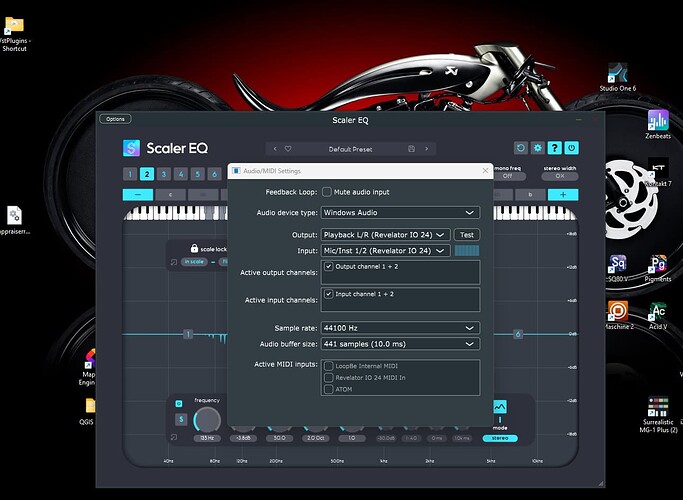Open Pigments desktop shortcut

[x=658, y=268]
